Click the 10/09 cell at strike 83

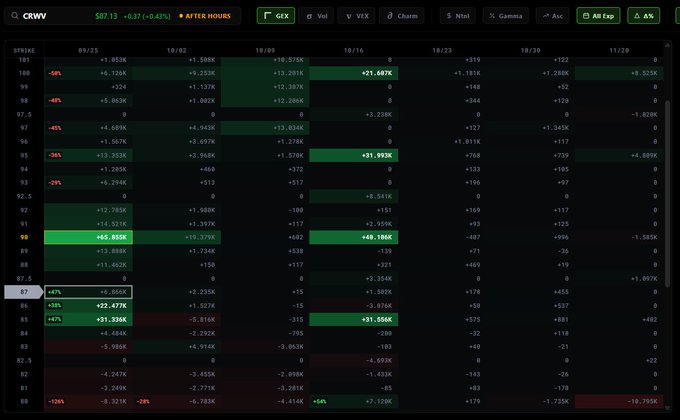[x=265, y=347]
